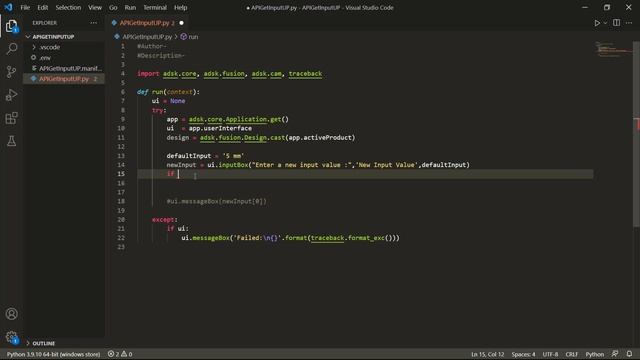The height and width of the screenshot is (360, 640).
Task: Click the VS Code logo icon
Action: pos(8,7)
